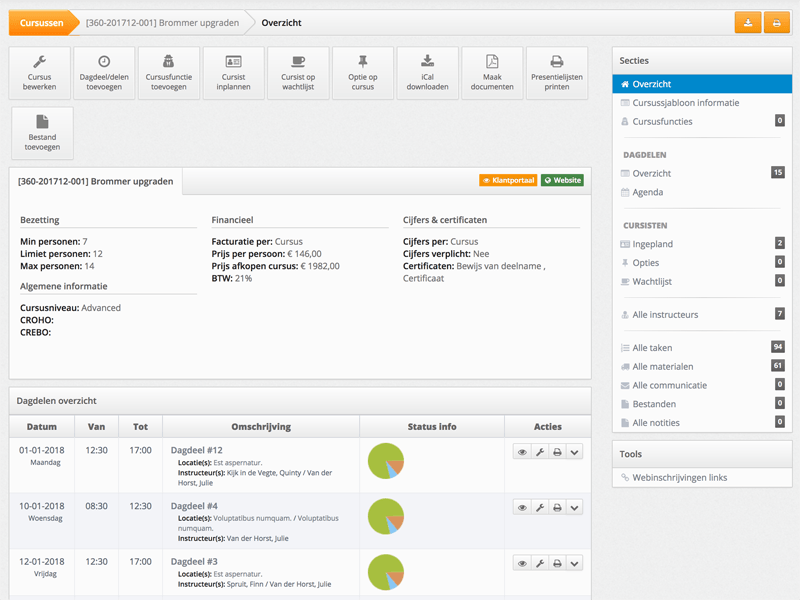
Task: Select the [360-201712-001] Brommer upgraden tab
Action: coord(95,182)
